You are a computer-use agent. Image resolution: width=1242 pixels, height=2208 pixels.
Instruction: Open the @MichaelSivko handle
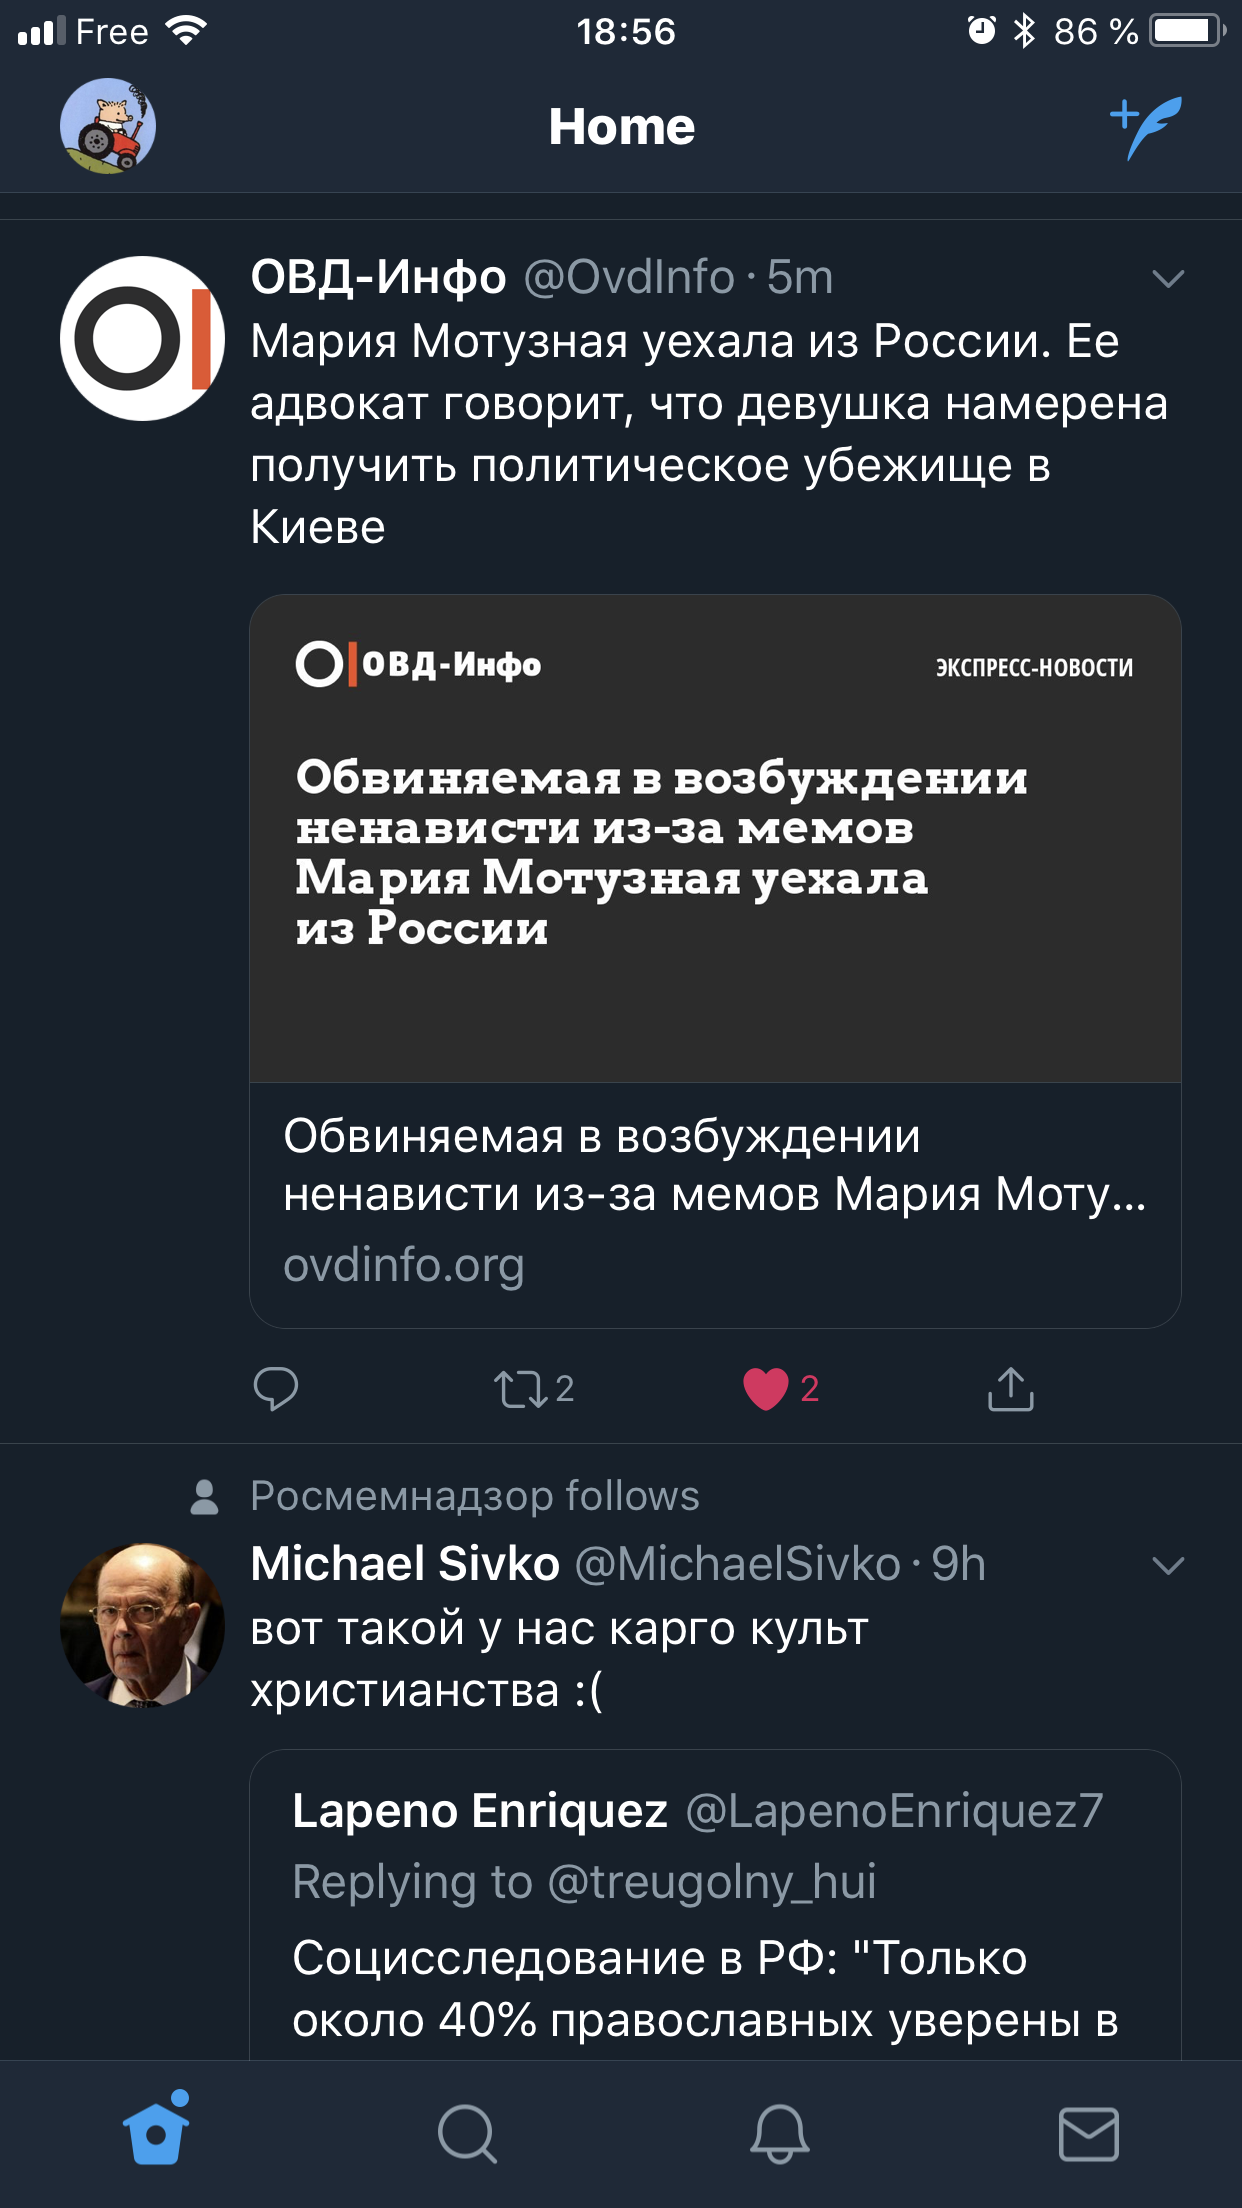pyautogui.click(x=738, y=1564)
